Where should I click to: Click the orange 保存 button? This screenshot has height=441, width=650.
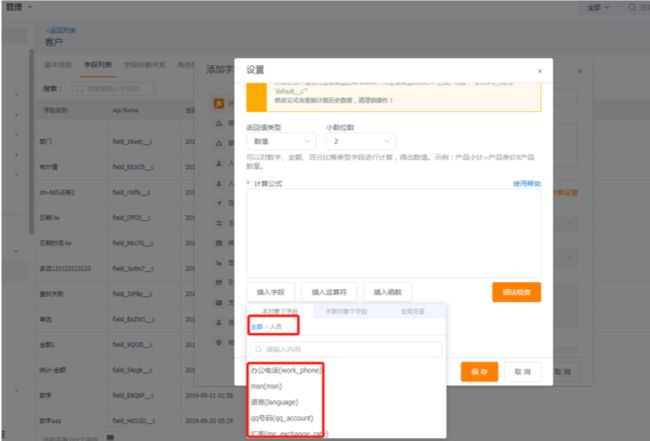point(479,371)
